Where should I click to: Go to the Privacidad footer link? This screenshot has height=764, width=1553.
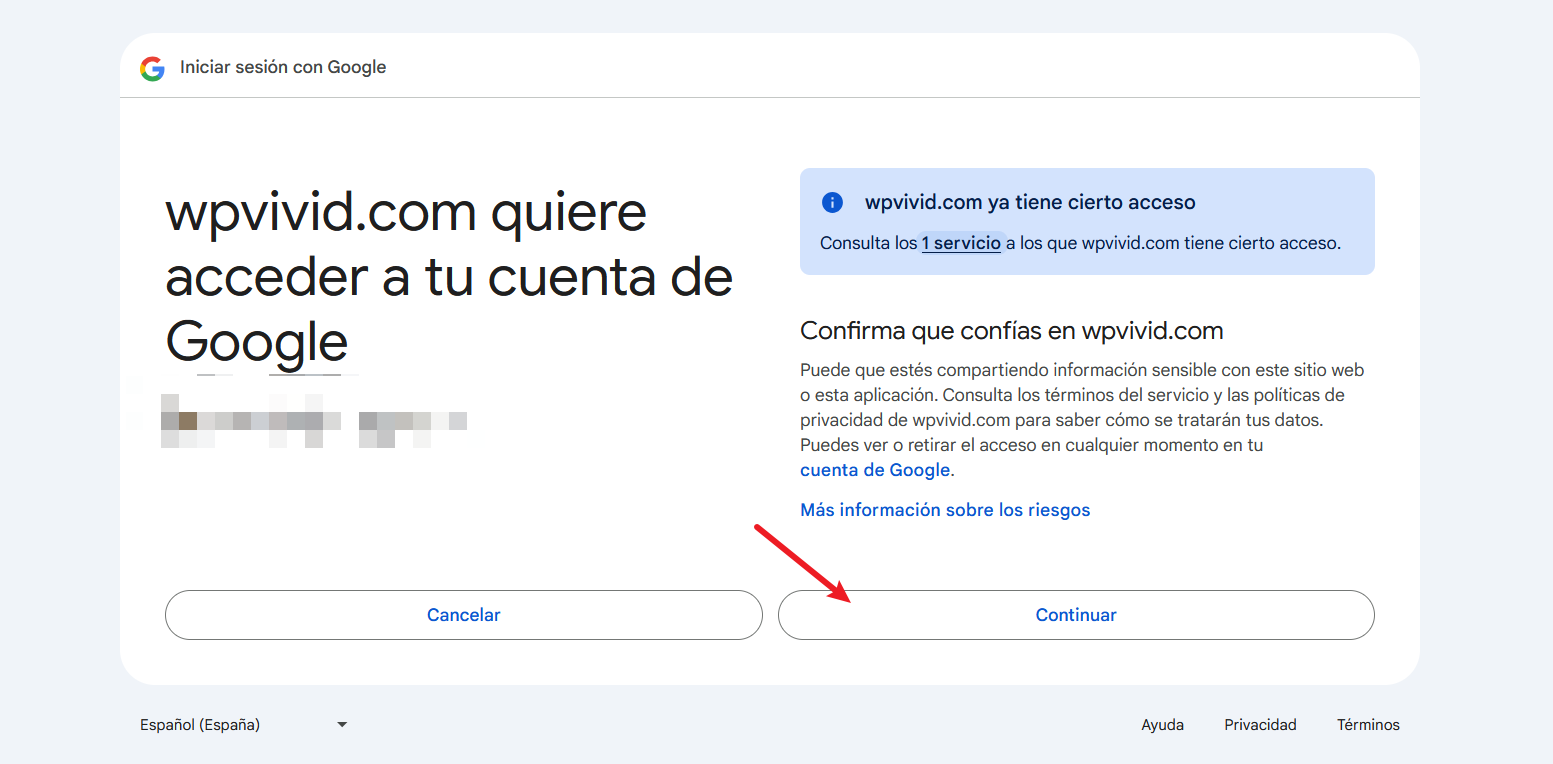pyautogui.click(x=1260, y=725)
